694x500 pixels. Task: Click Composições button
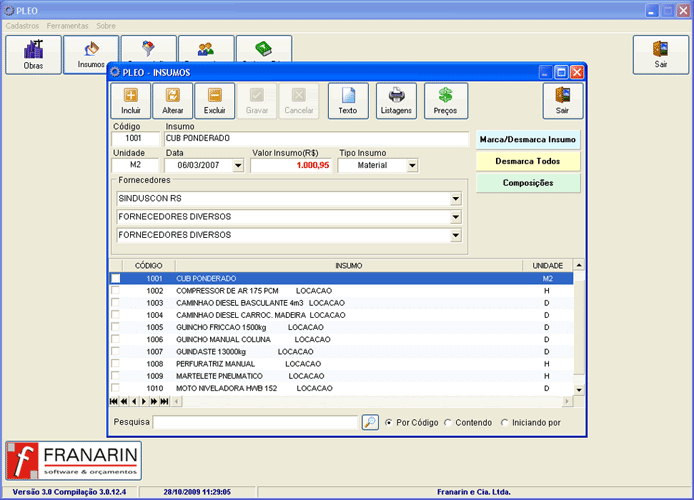coord(528,183)
